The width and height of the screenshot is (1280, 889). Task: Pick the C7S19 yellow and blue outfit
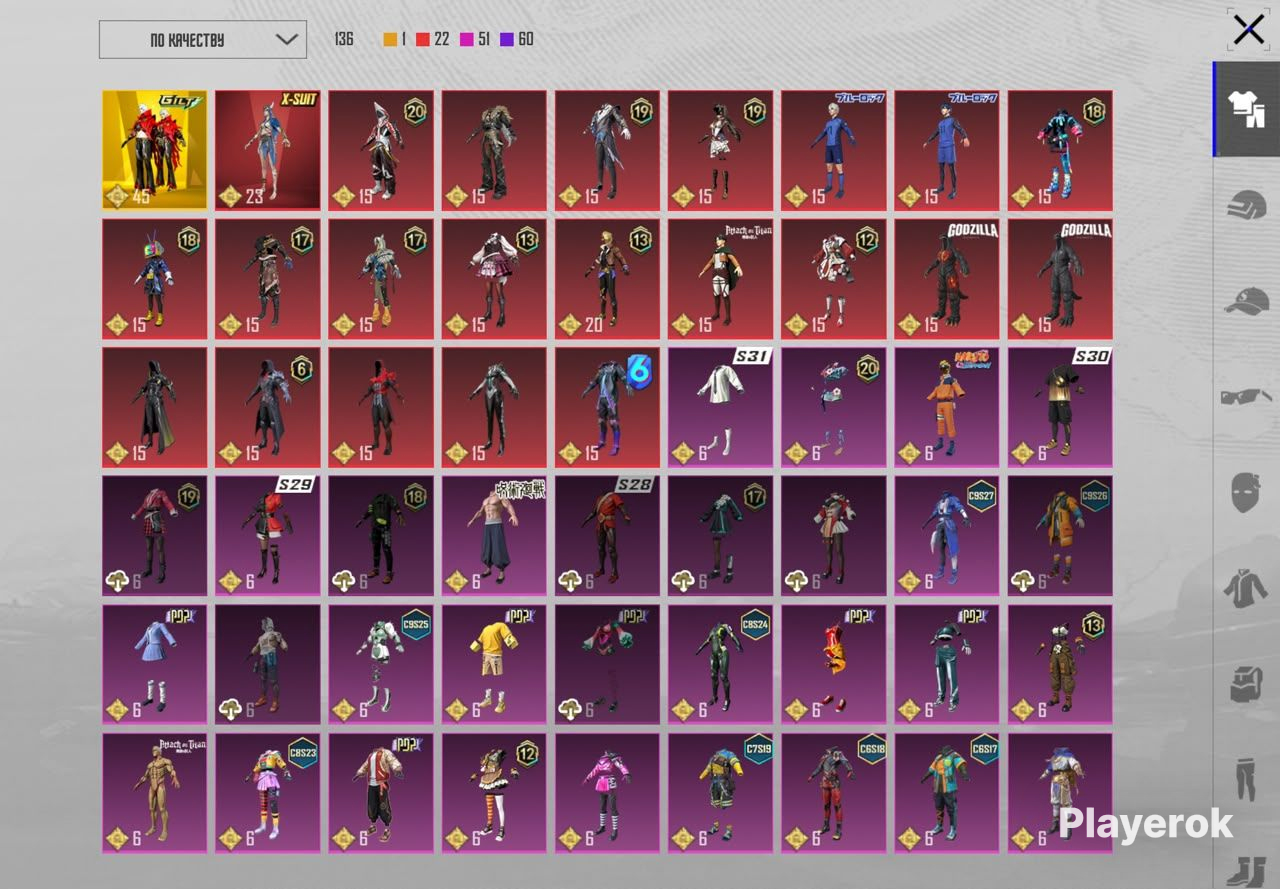[x=721, y=792]
